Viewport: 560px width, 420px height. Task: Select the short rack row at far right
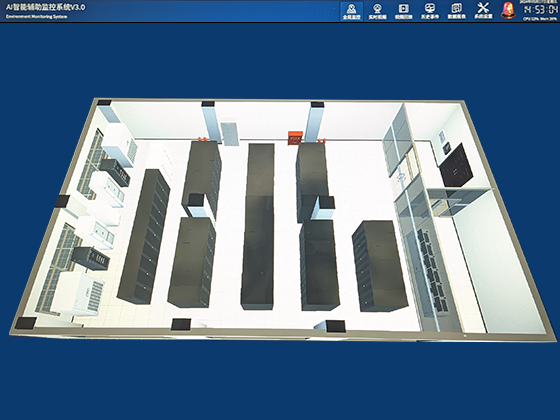point(379,266)
